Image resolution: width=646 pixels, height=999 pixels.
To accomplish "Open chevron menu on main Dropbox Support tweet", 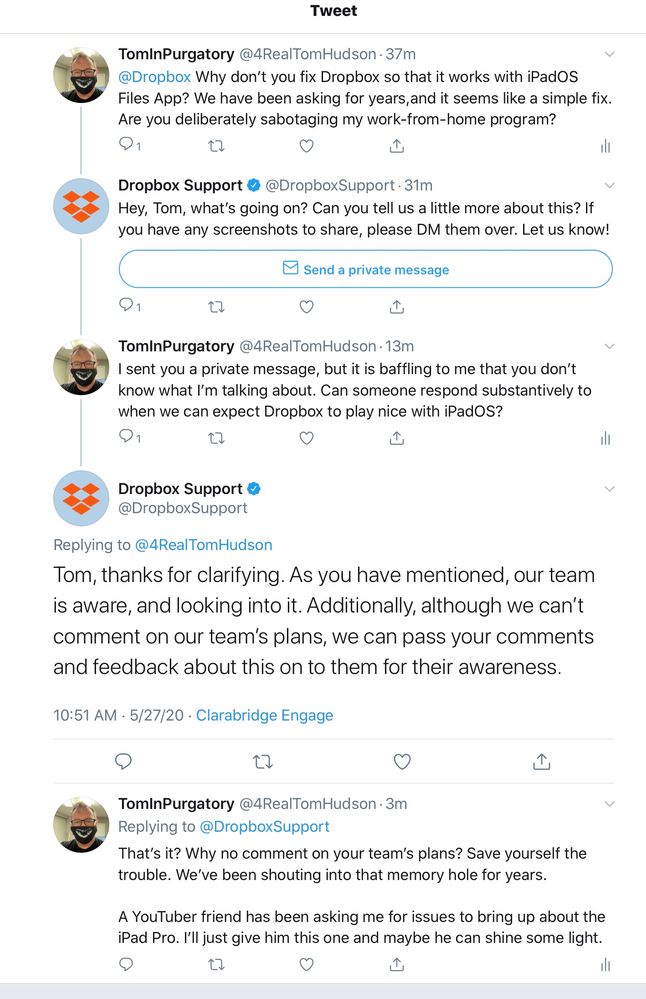I will [609, 489].
